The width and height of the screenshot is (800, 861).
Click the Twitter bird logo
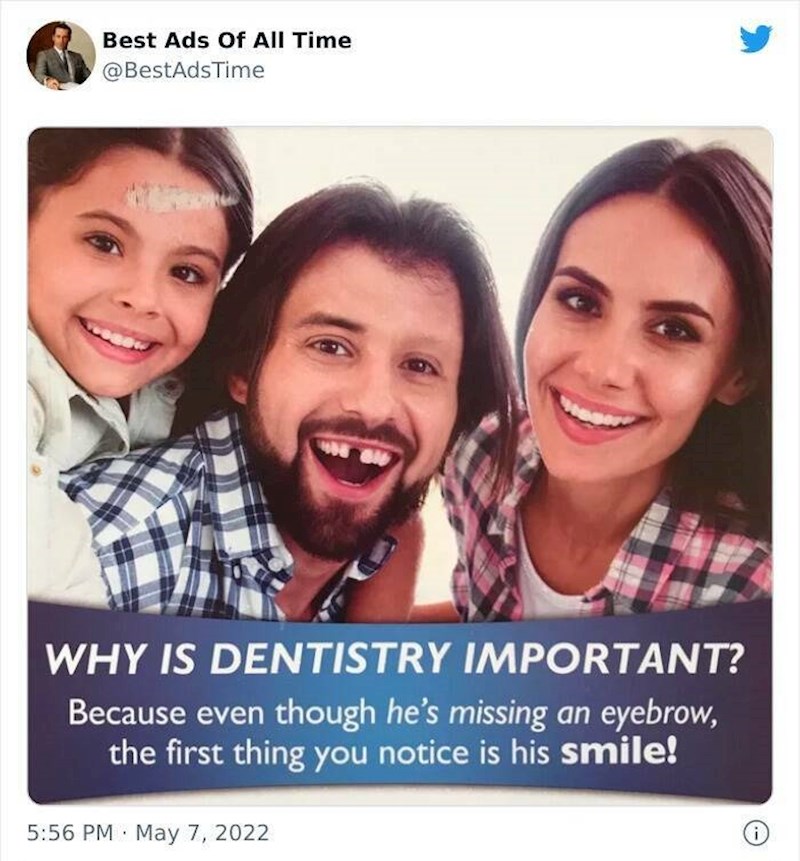tap(756, 40)
